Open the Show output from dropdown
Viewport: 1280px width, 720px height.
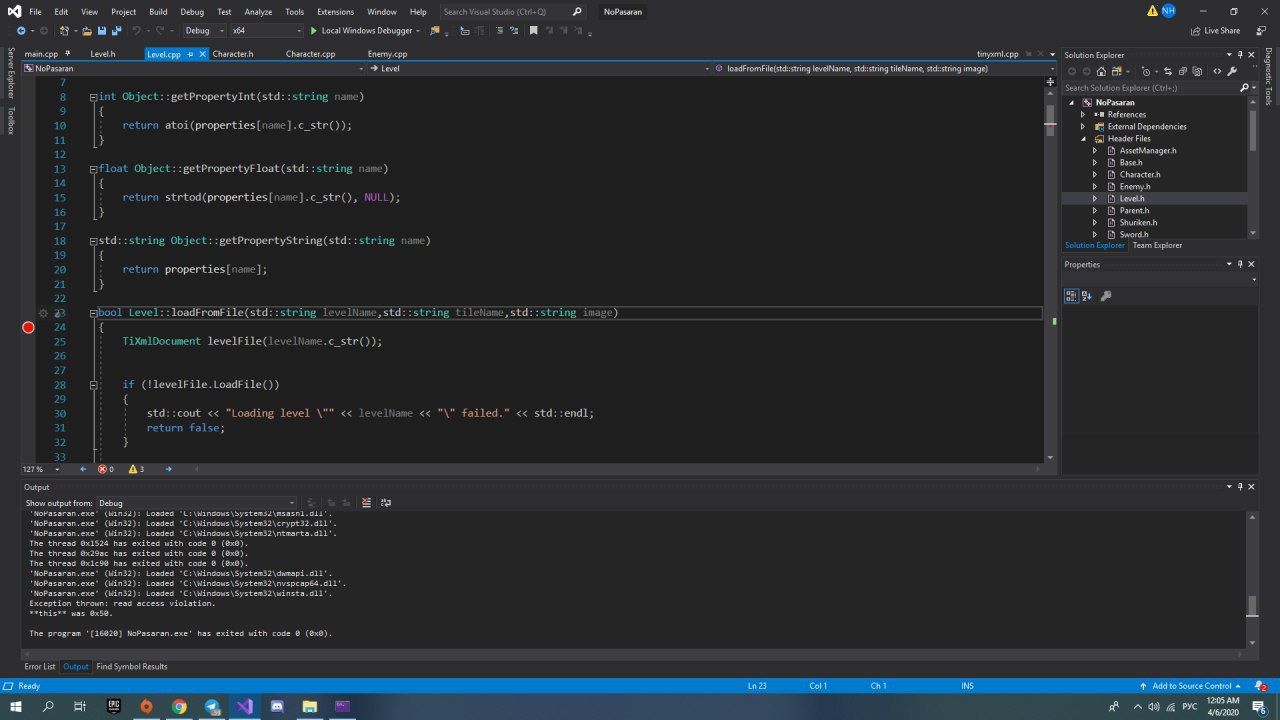195,503
